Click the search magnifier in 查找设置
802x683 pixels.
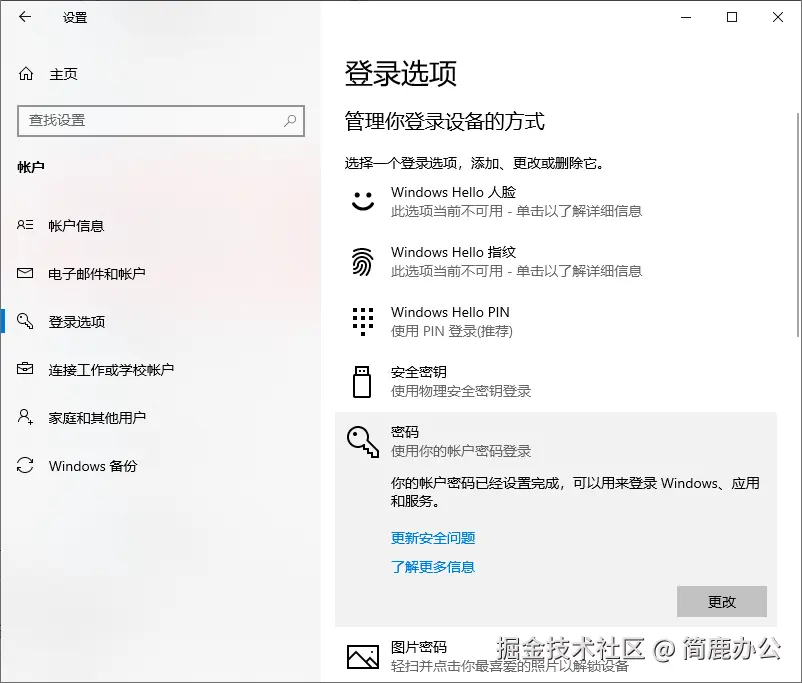click(x=290, y=120)
